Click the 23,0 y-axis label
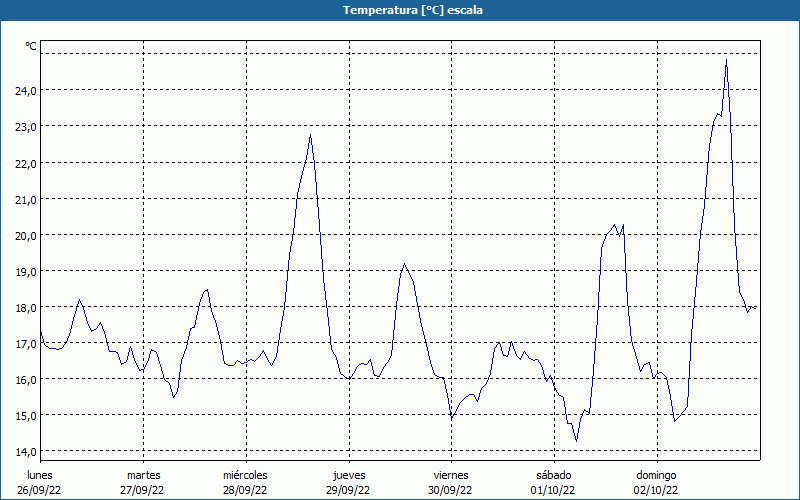Screen dimensions: 800x500 [x=26, y=127]
